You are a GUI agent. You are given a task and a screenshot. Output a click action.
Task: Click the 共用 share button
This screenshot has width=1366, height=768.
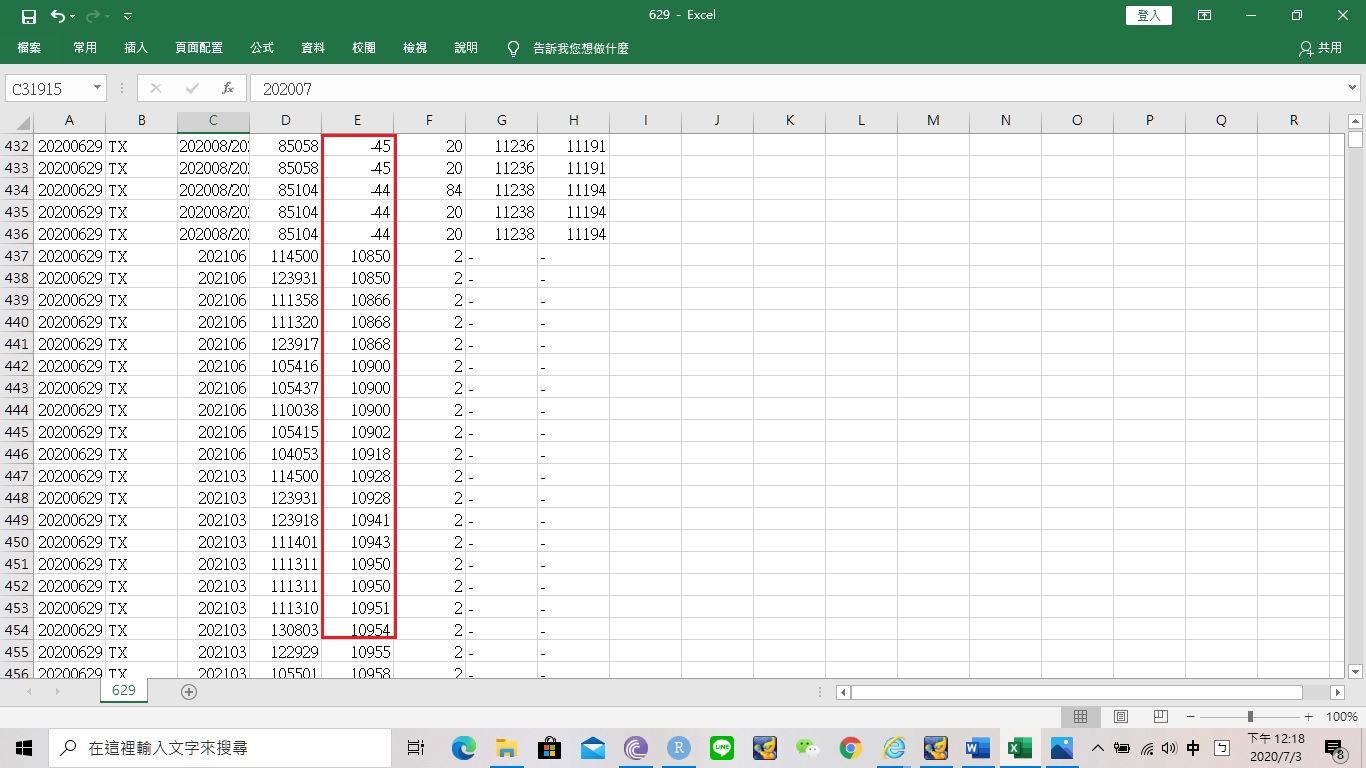click(1320, 48)
